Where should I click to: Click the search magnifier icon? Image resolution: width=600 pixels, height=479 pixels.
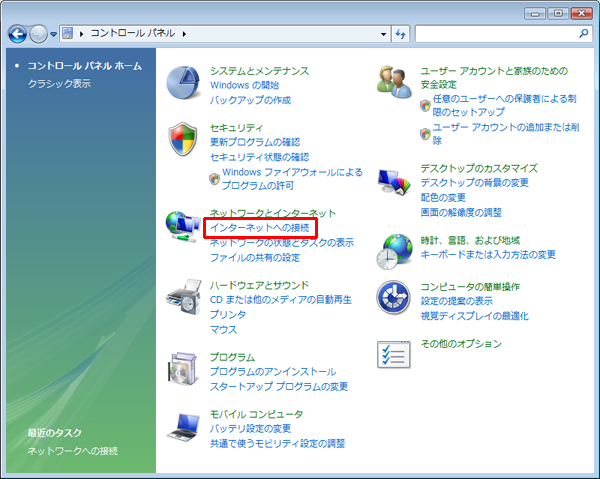point(584,34)
